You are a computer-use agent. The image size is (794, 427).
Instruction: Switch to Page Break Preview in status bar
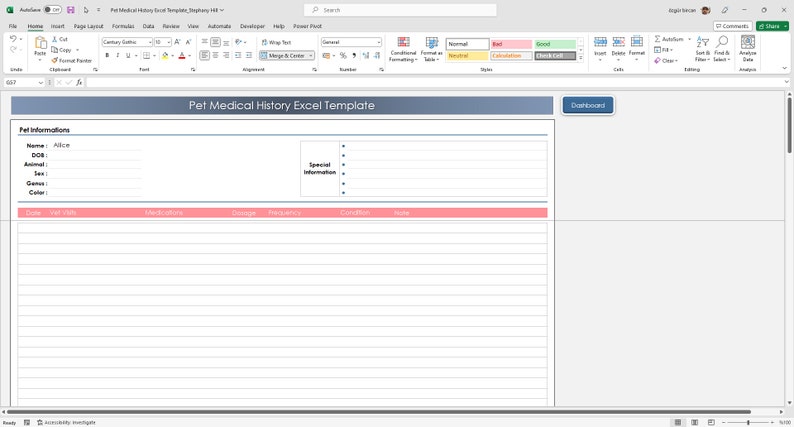pyautogui.click(x=711, y=422)
